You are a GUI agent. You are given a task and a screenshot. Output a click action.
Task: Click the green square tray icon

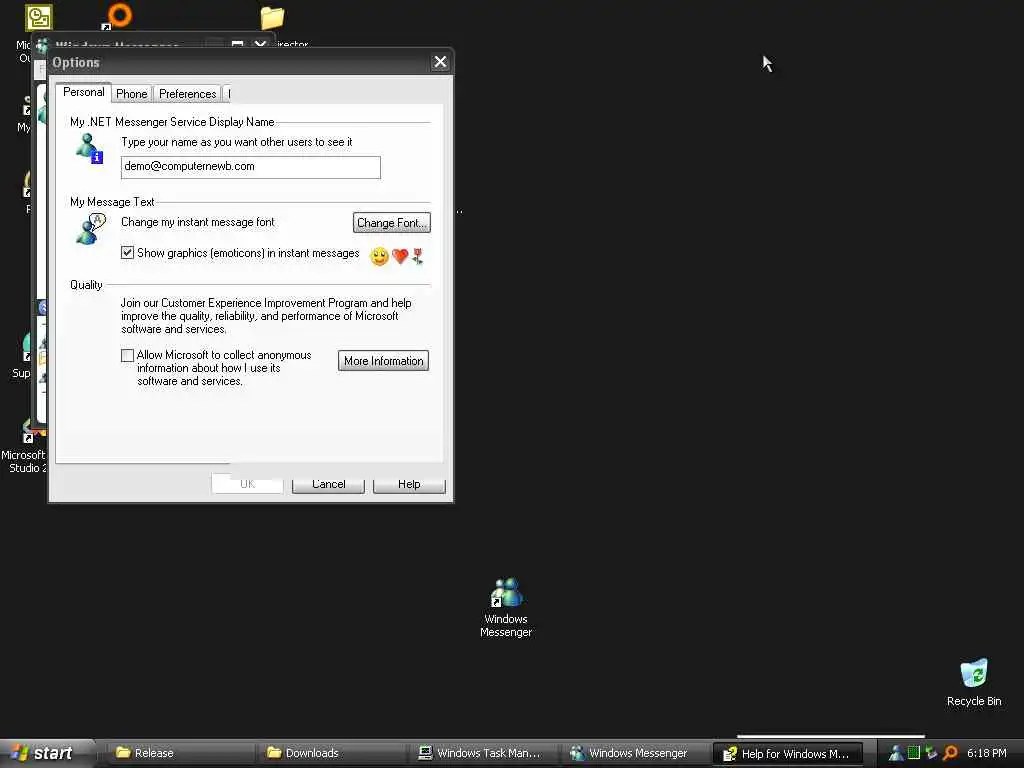tap(914, 753)
